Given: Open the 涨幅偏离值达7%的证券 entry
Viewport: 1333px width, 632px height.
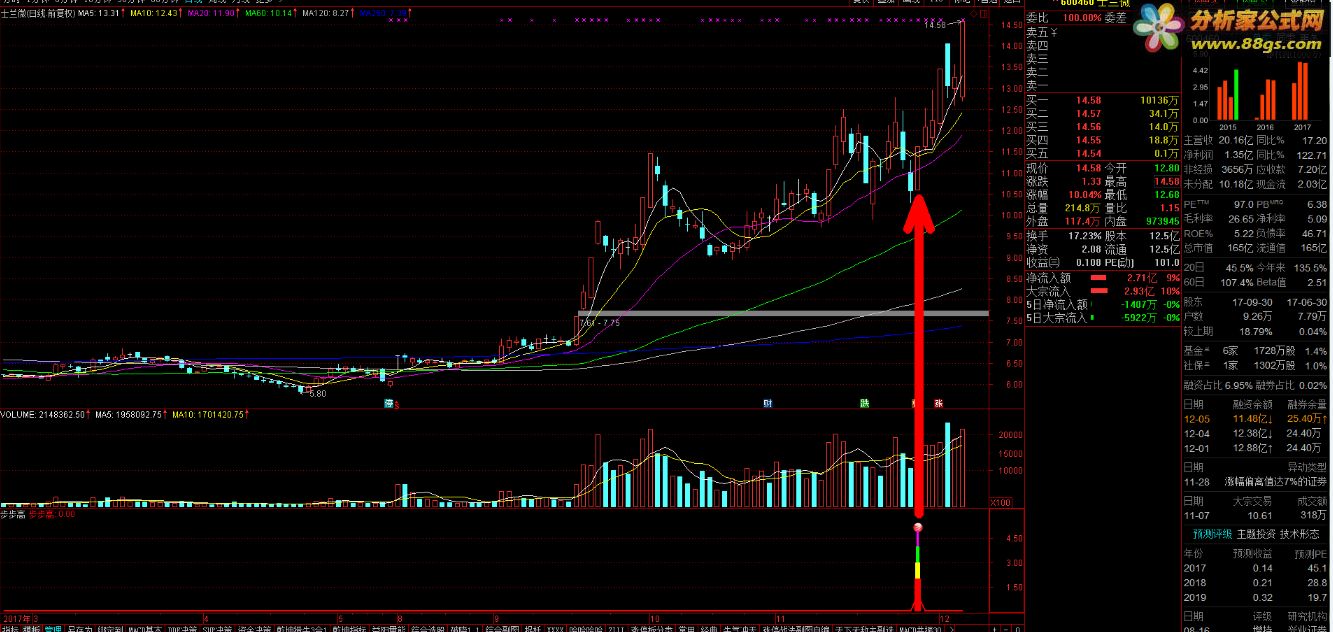Looking at the screenshot, I should pos(1277,480).
